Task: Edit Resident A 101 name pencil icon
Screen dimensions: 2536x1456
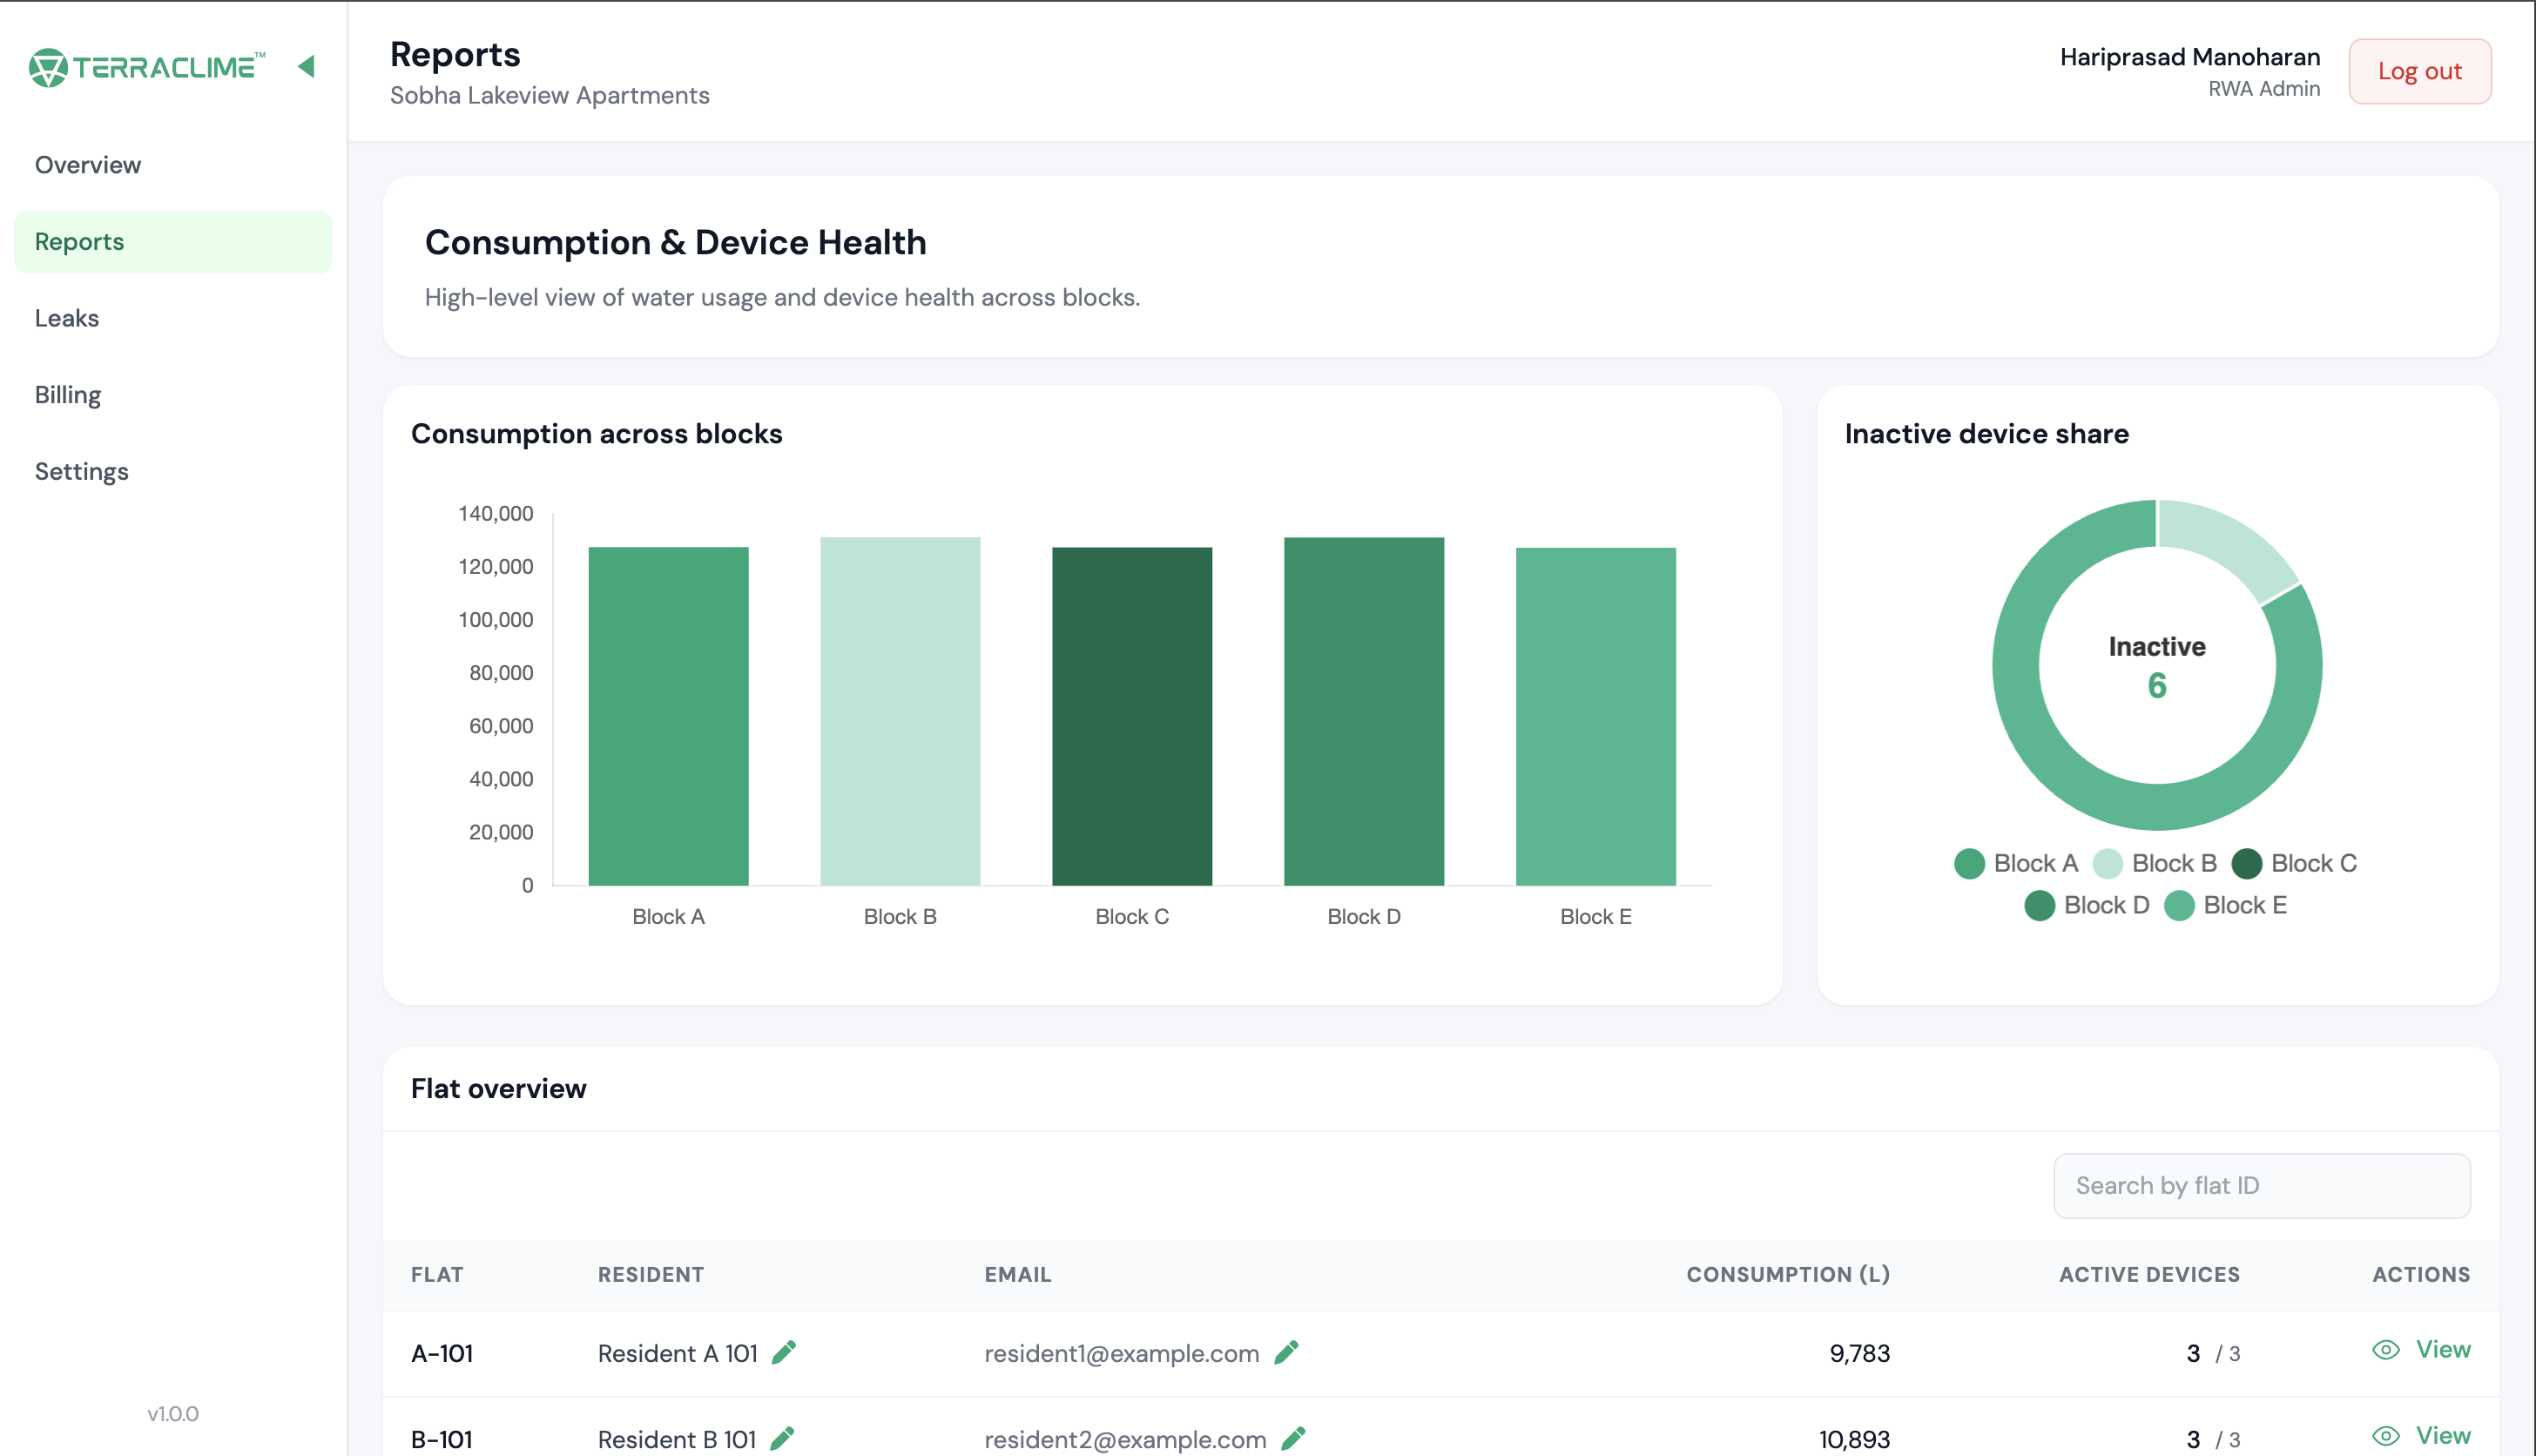Action: [x=784, y=1352]
